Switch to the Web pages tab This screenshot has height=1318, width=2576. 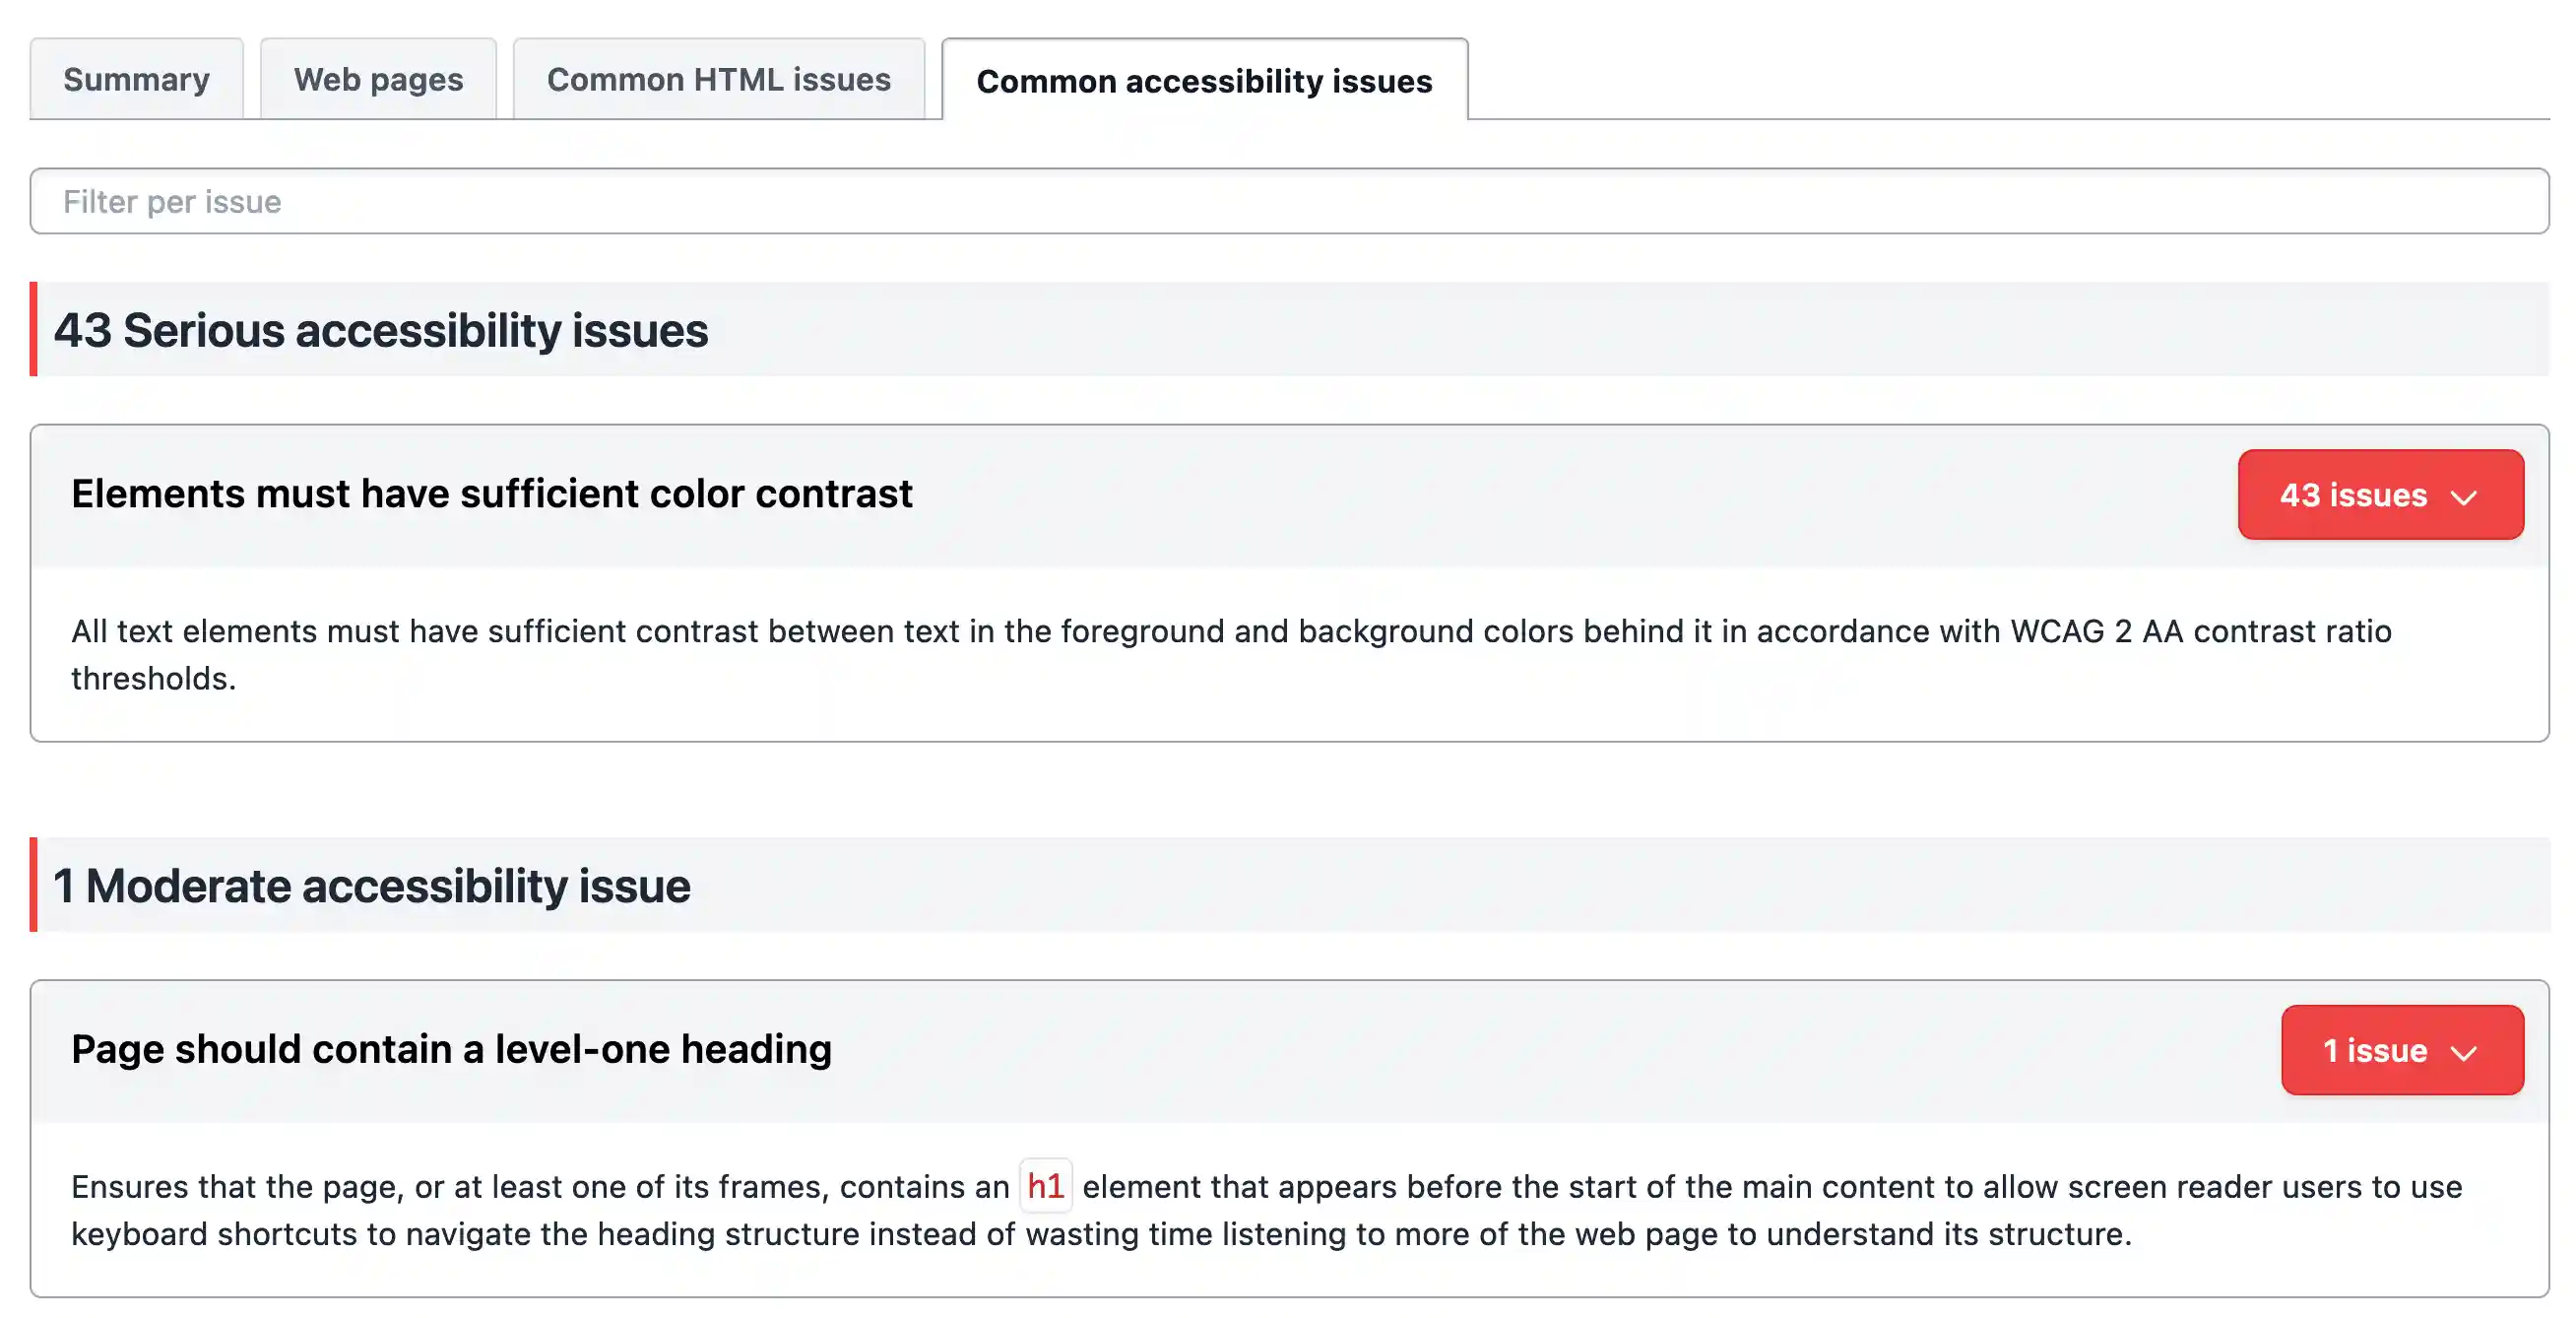pyautogui.click(x=377, y=79)
